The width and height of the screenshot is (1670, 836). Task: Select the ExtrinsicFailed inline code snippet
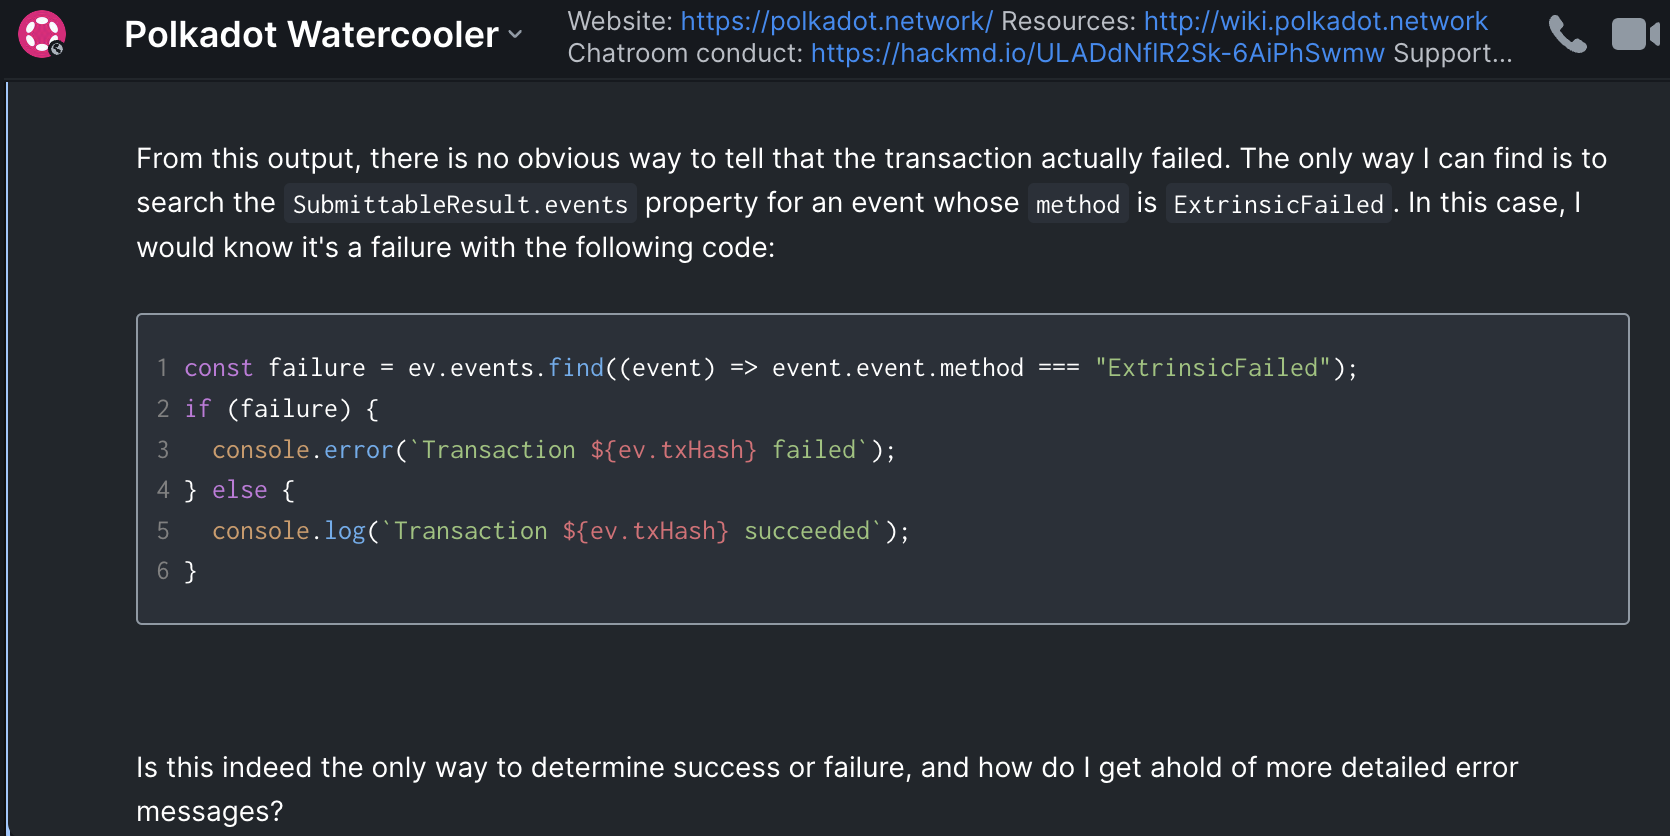1278,203
